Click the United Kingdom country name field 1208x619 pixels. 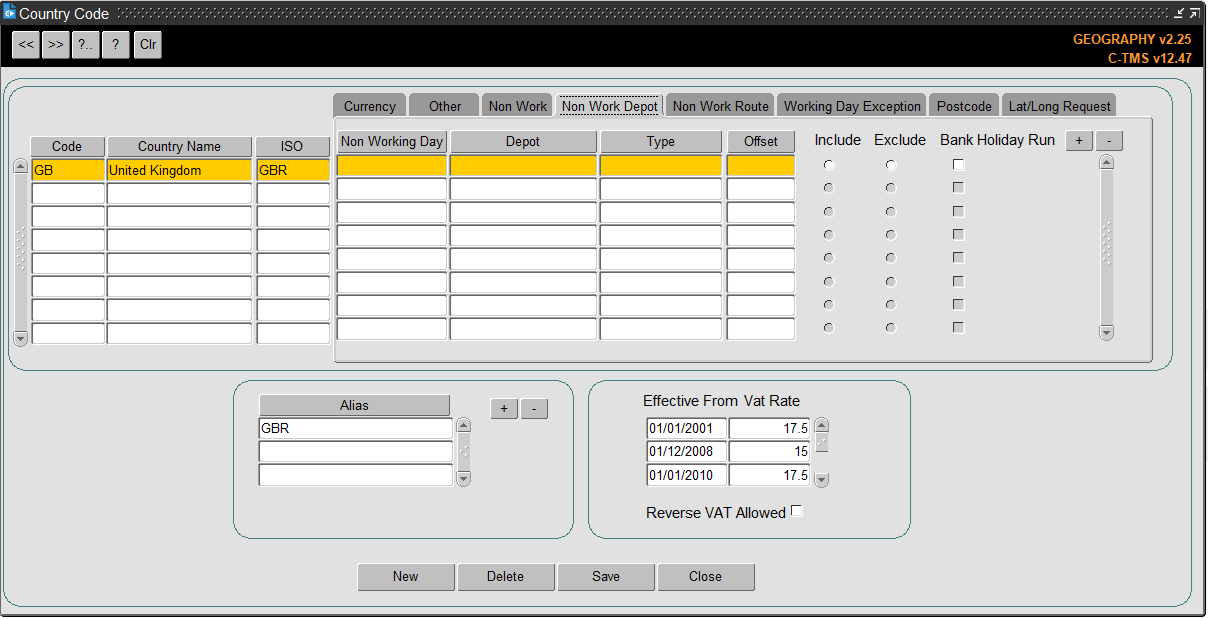(180, 170)
